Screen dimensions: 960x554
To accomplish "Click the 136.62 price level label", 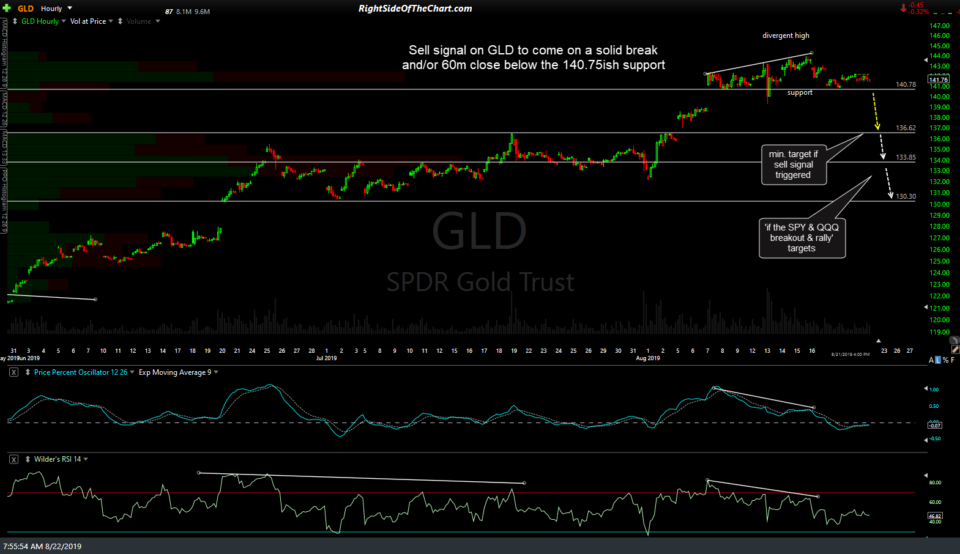I will pyautogui.click(x=906, y=128).
